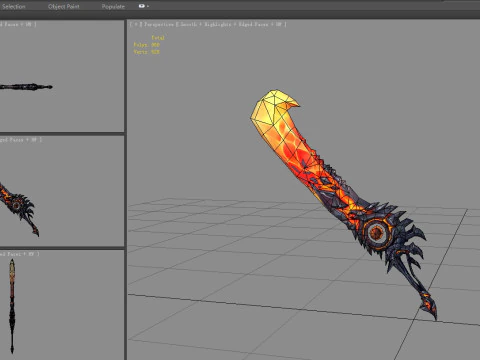Viewport: 480px width, 360px height.
Task: Click the 'Polys' statistics line
Action: (147, 45)
